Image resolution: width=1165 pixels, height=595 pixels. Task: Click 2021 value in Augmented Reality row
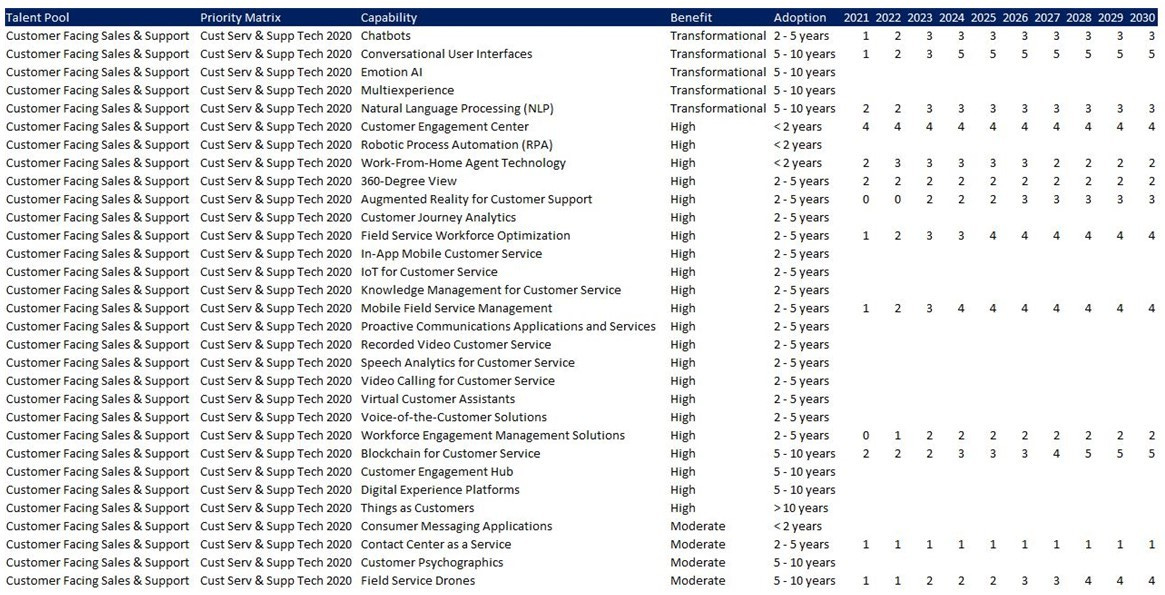click(x=866, y=199)
